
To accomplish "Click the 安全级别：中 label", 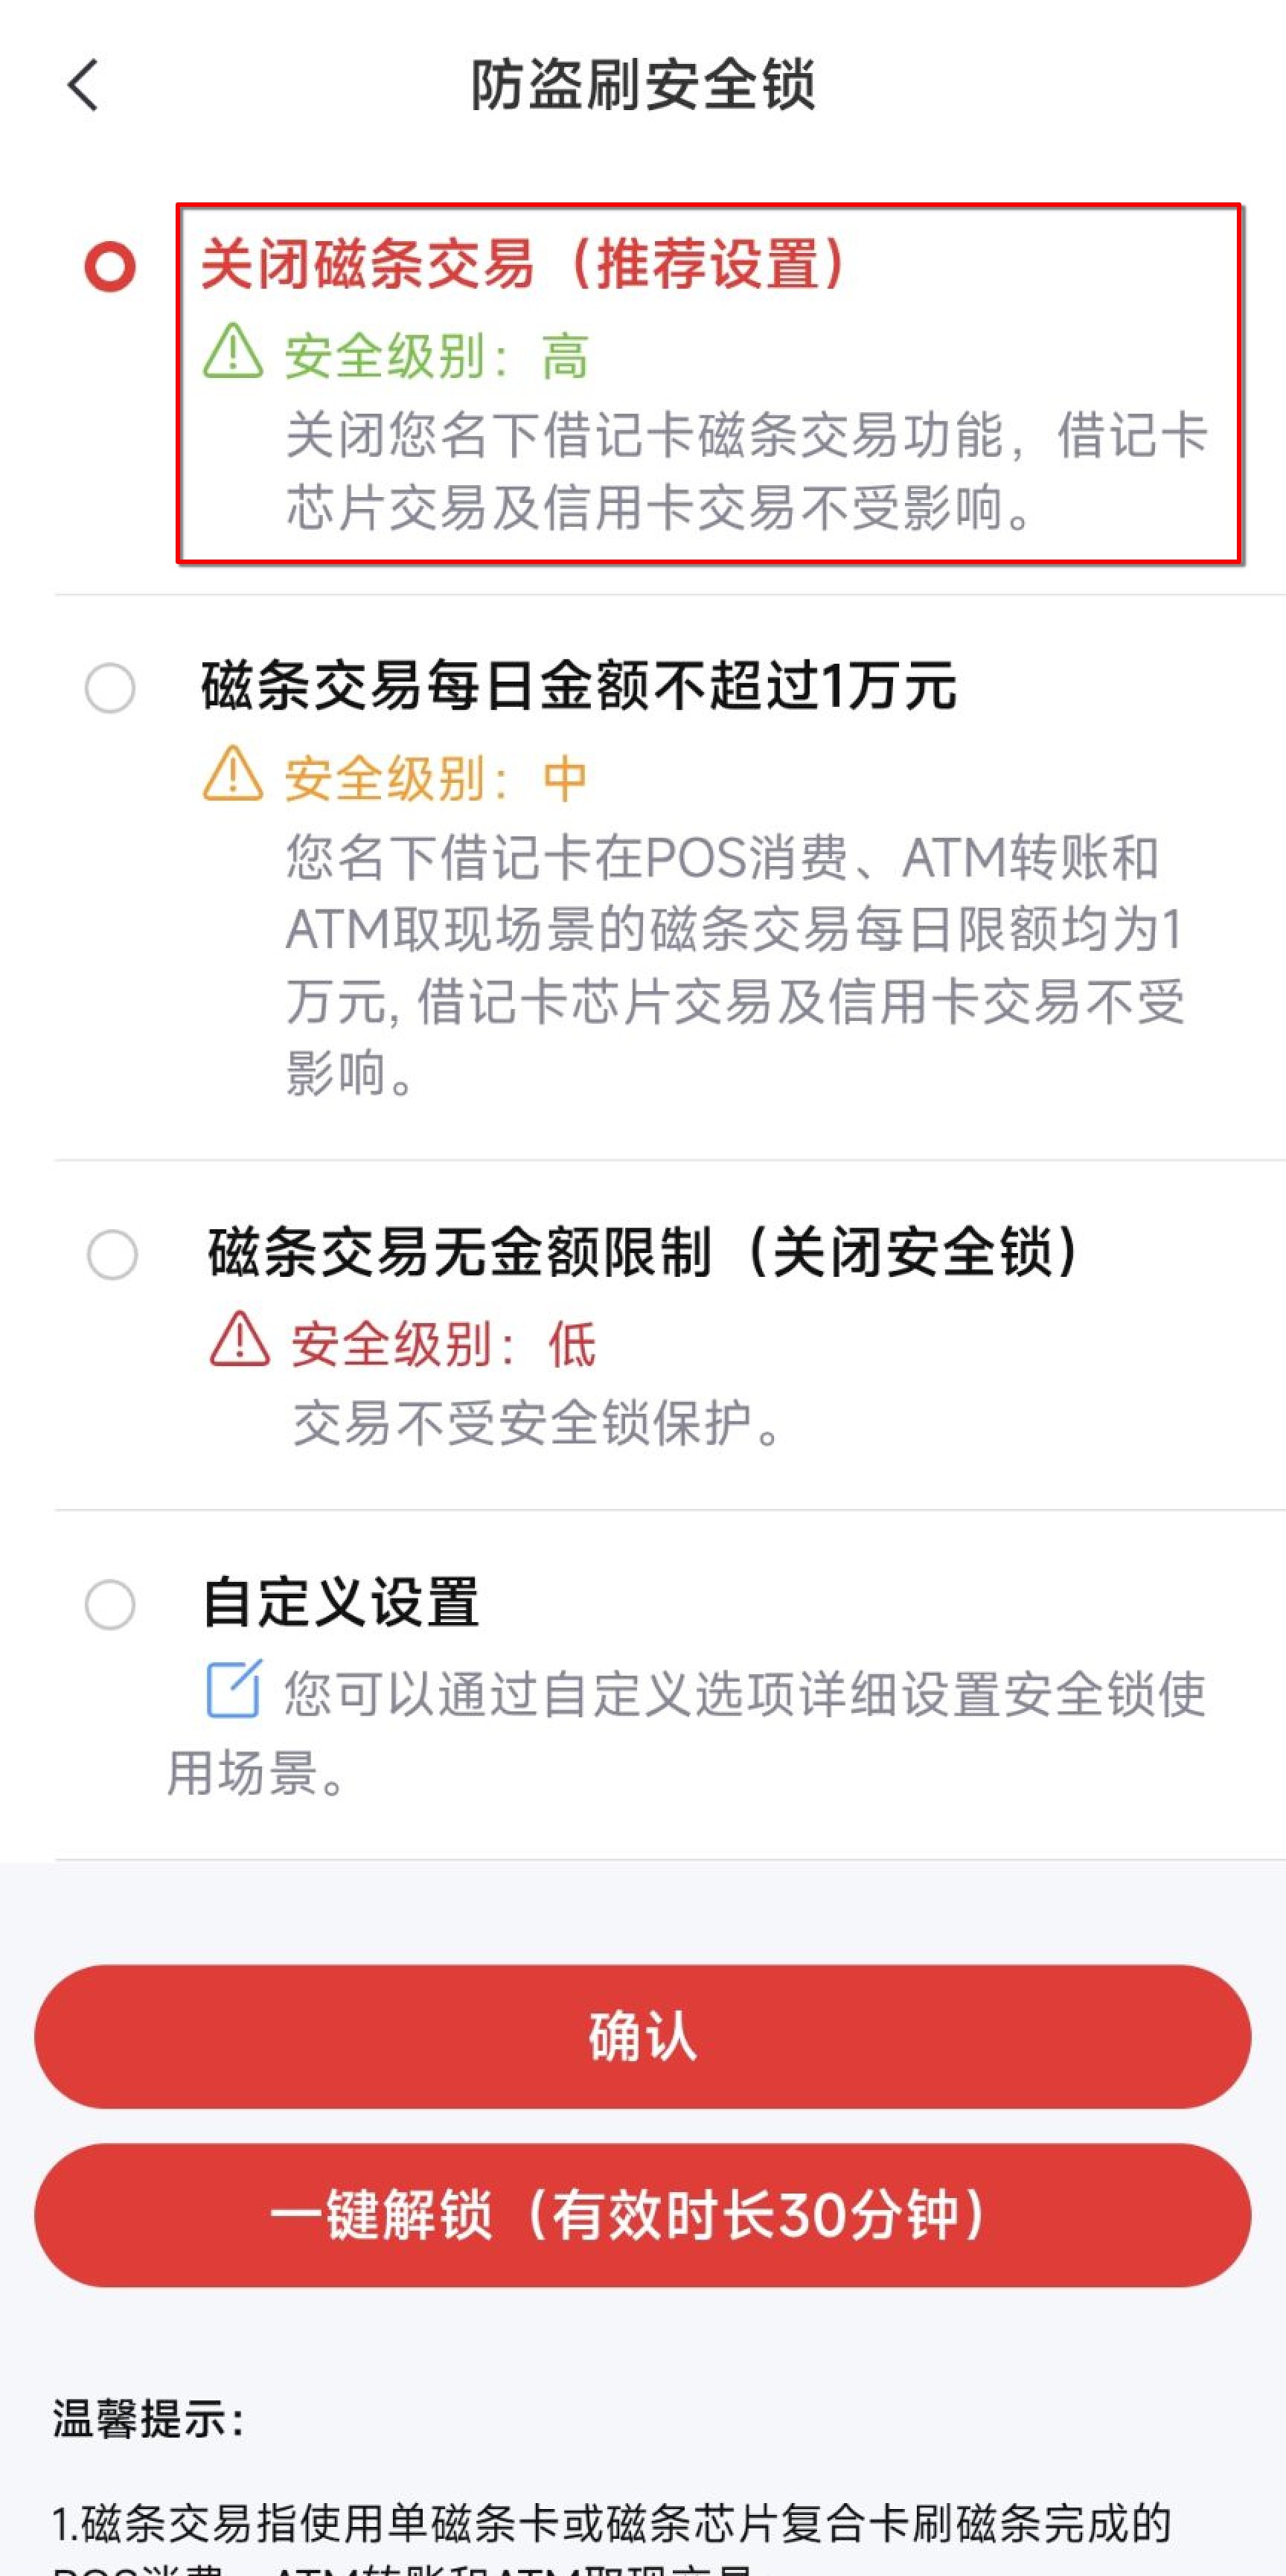I will 436,779.
